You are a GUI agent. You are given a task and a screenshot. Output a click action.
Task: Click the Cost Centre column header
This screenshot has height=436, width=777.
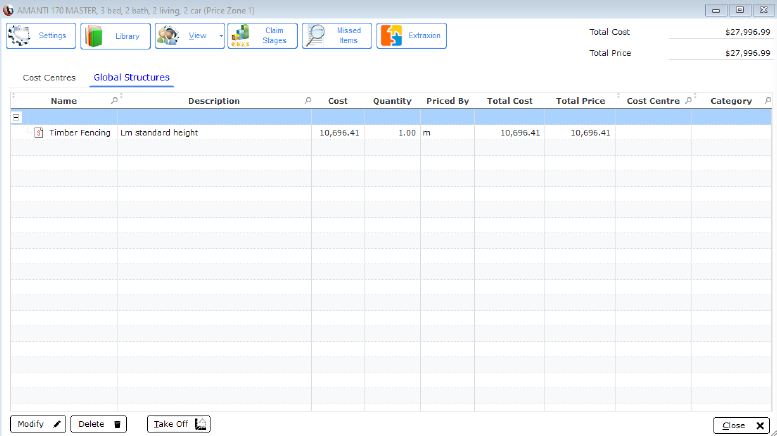click(x=653, y=101)
